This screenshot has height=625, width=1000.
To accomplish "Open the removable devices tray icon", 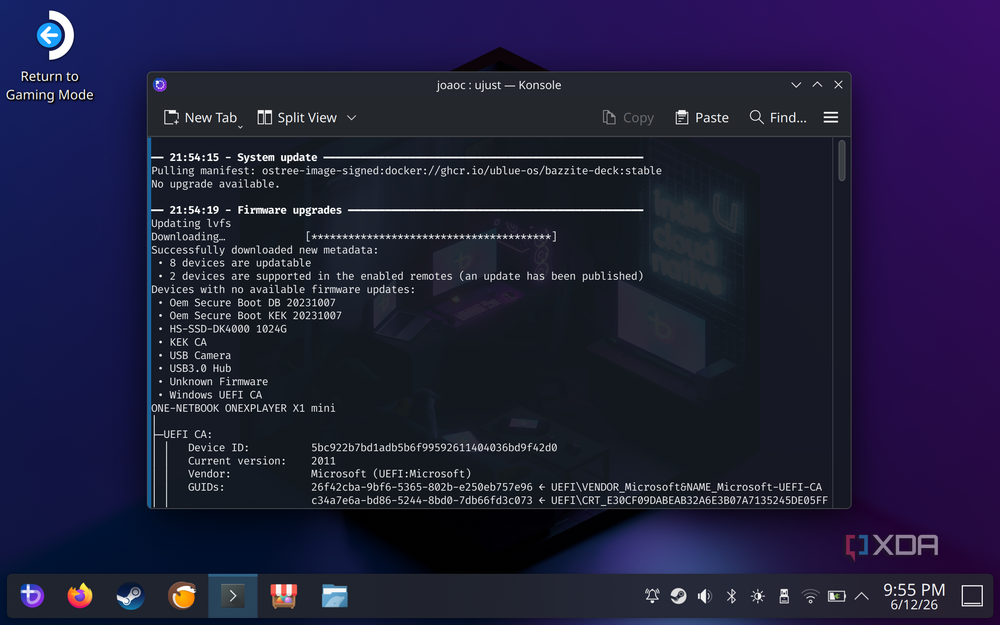I will [784, 596].
